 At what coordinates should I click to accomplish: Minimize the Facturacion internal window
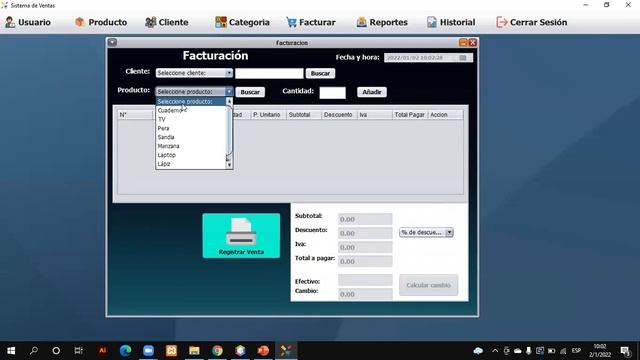(463, 42)
